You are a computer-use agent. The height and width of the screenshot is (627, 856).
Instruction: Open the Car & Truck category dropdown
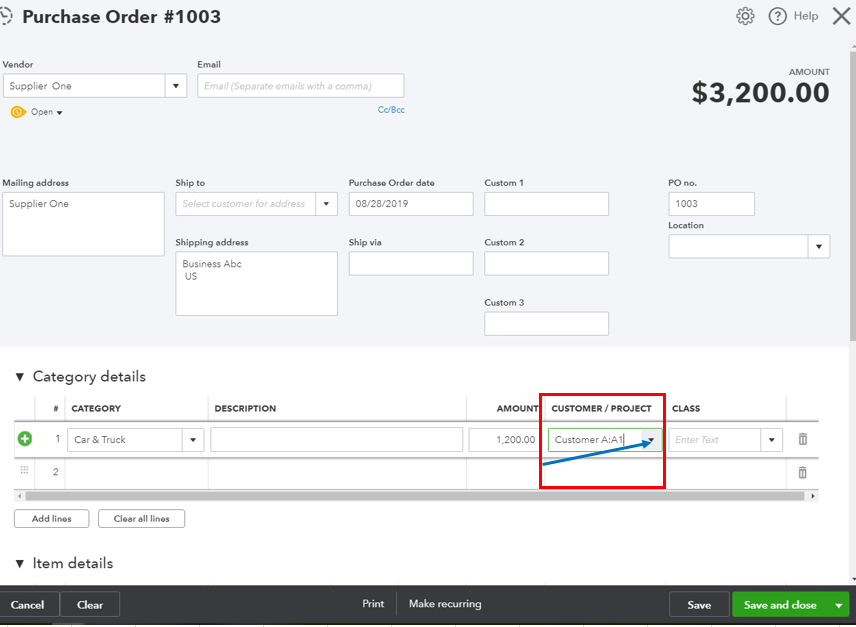pyautogui.click(x=193, y=440)
